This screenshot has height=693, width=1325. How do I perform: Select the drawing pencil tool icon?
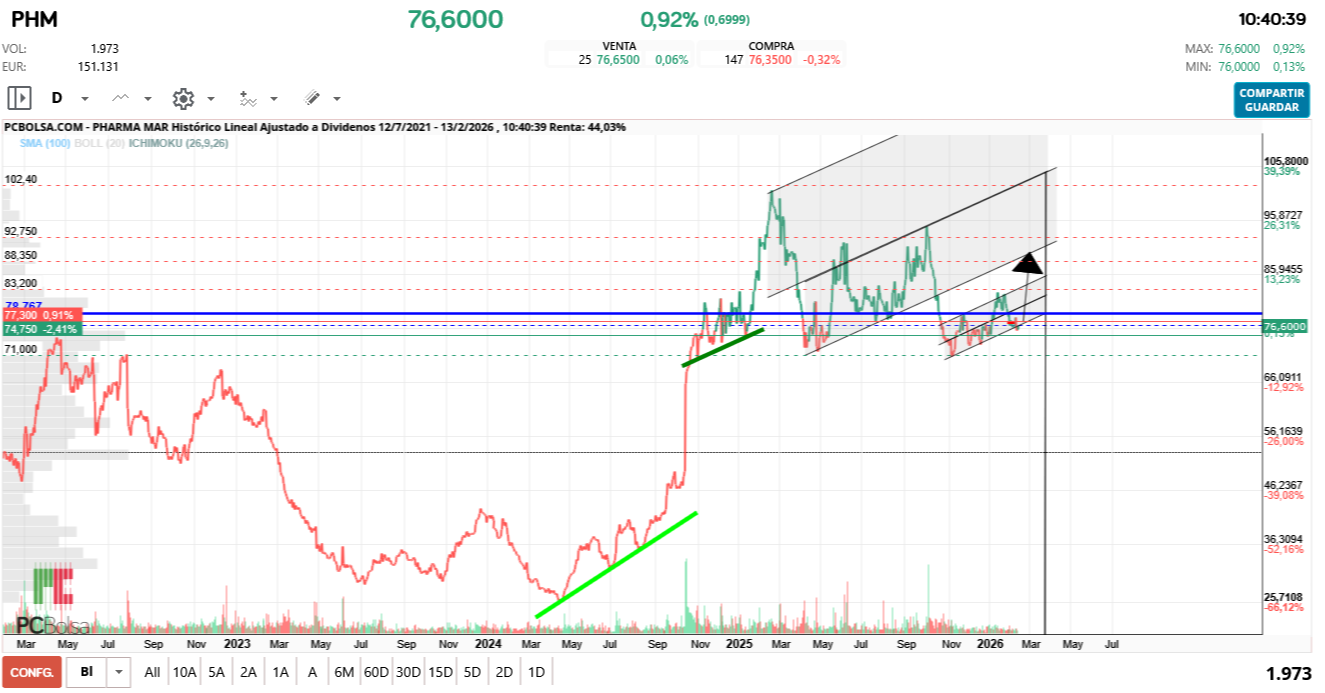pyautogui.click(x=311, y=98)
